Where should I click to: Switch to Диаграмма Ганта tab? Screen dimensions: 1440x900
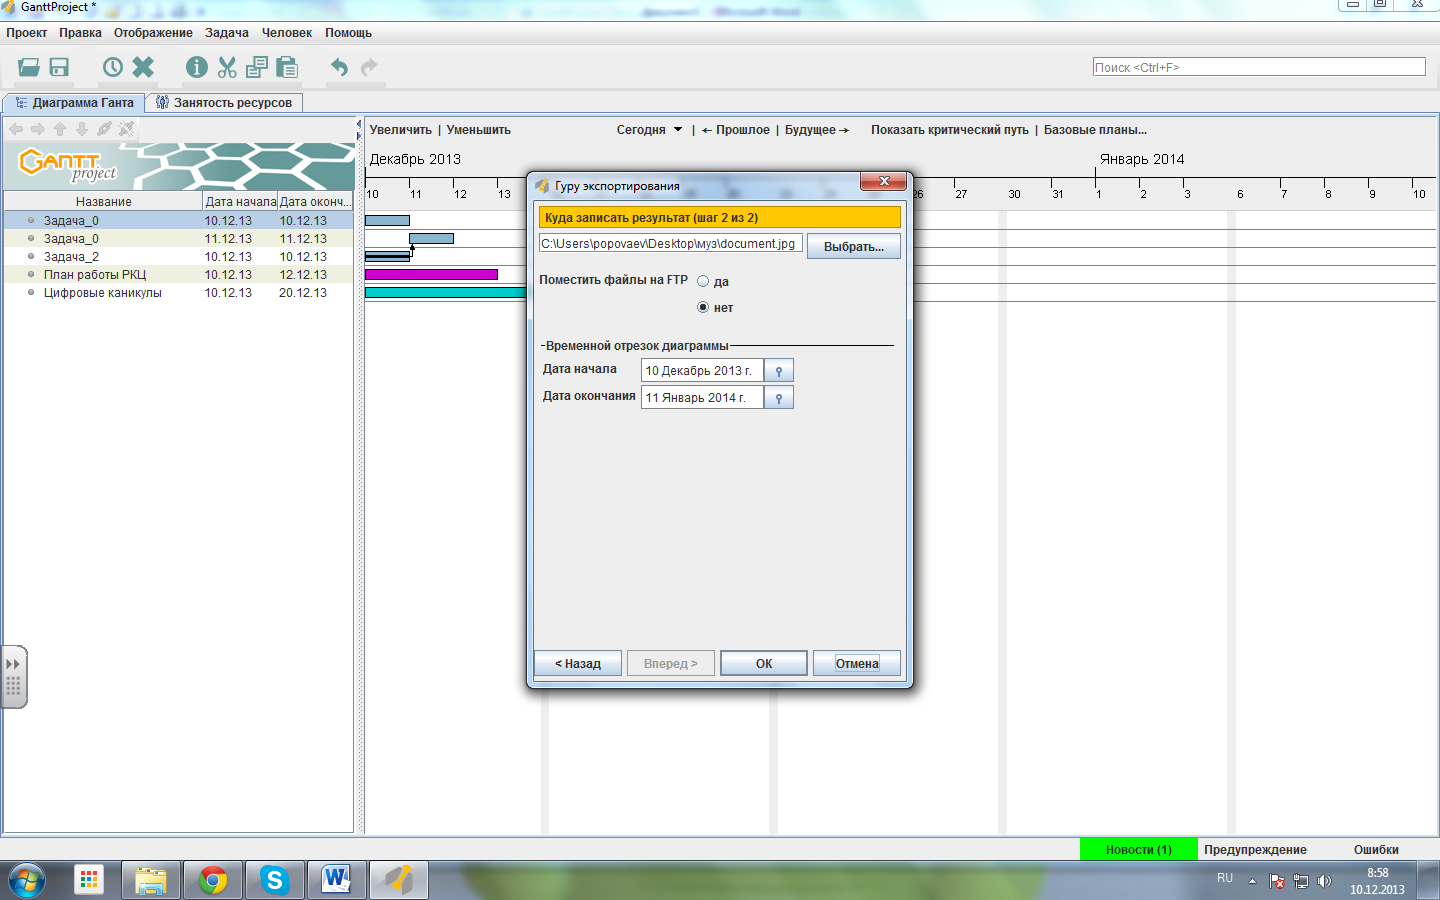[x=74, y=103]
